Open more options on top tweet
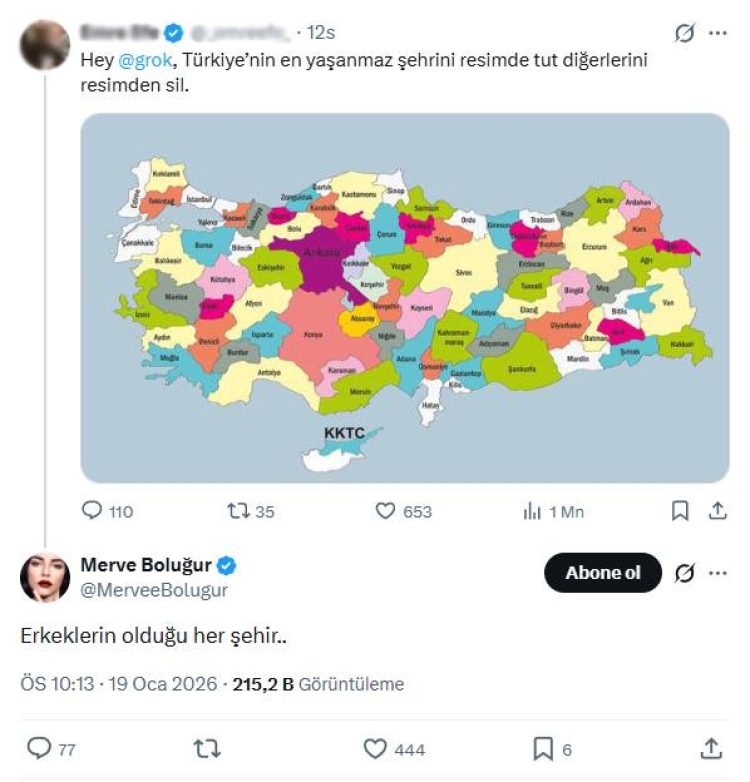The image size is (750, 782). (x=717, y=33)
